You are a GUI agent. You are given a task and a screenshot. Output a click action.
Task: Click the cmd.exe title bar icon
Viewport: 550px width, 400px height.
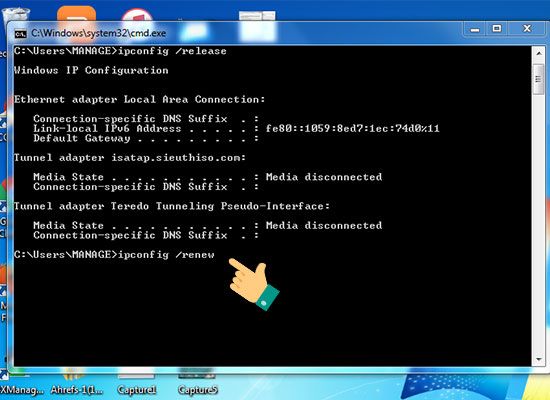(20, 34)
